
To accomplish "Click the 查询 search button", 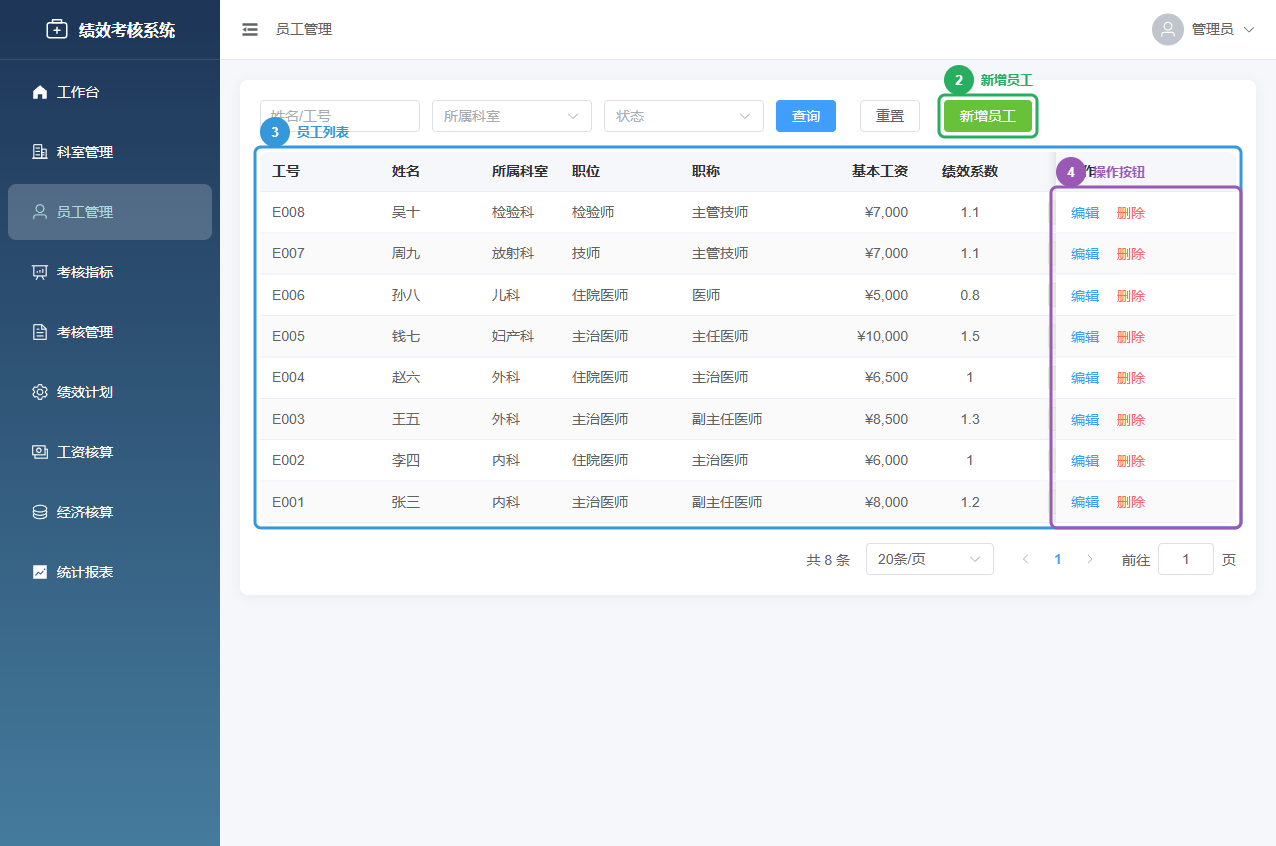I will (x=805, y=116).
